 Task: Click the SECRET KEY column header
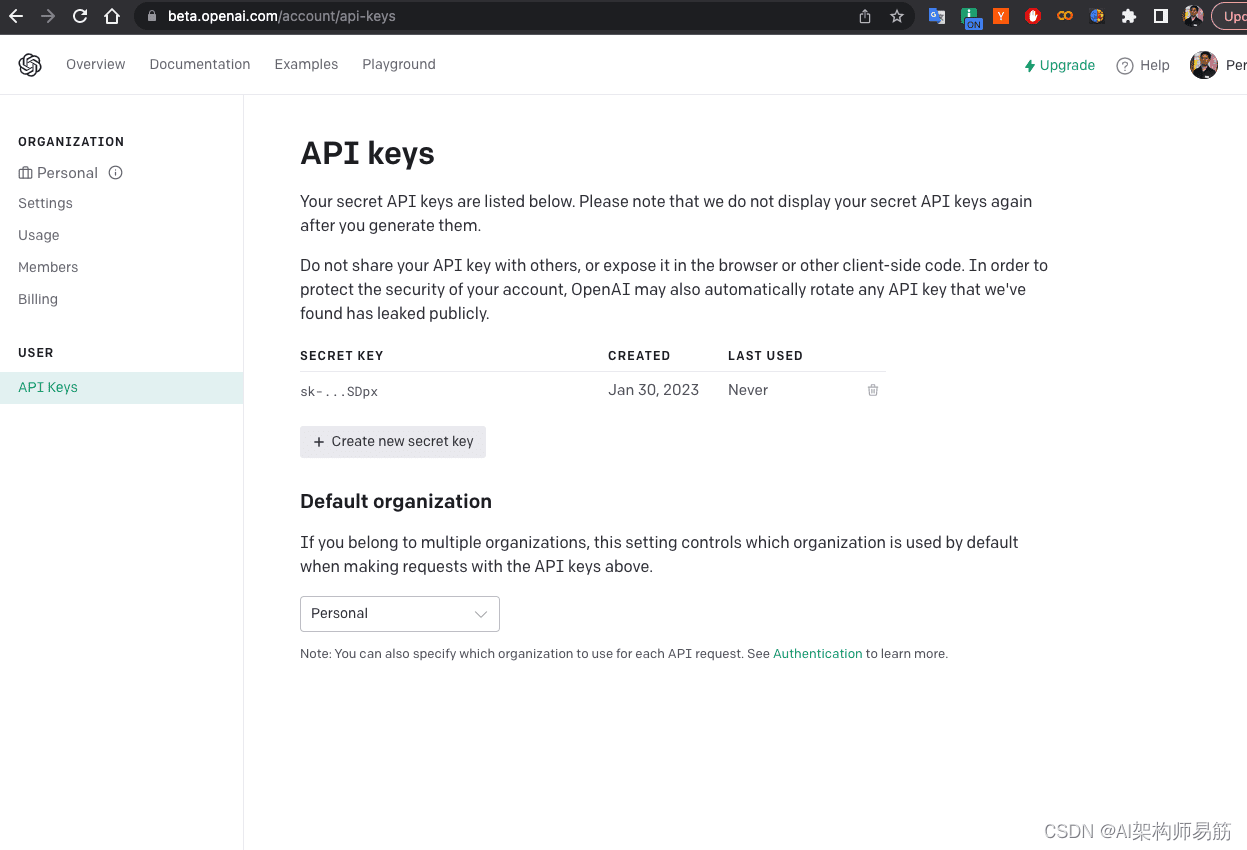point(342,356)
